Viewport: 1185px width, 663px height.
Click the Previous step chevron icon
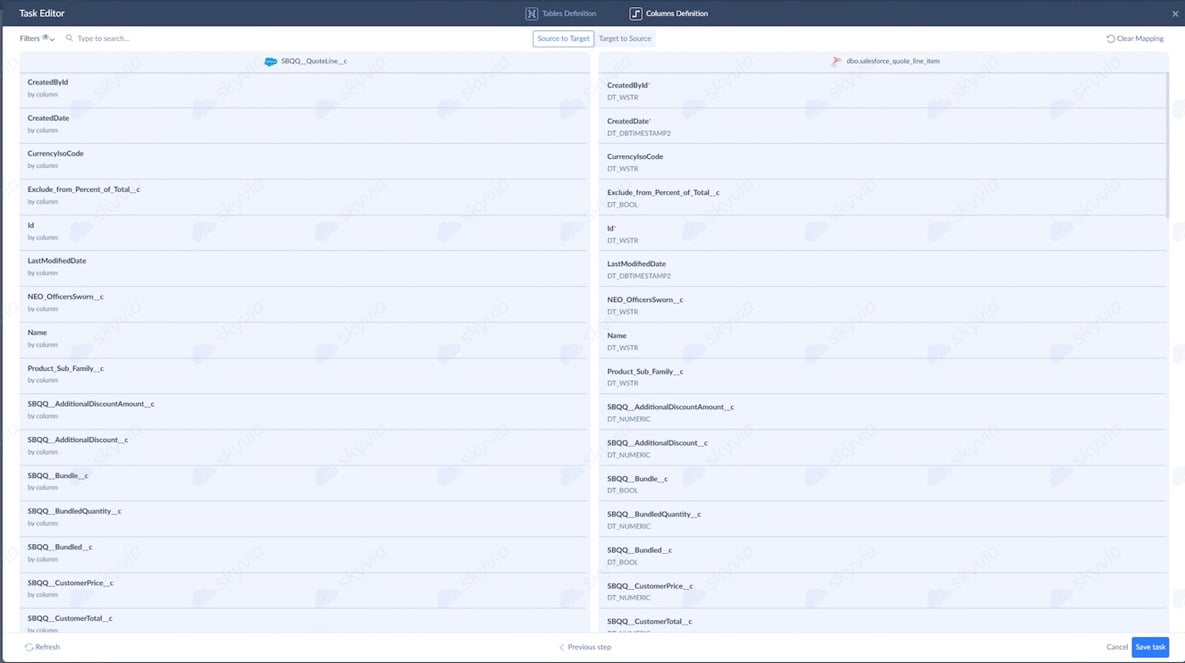pyautogui.click(x=562, y=647)
